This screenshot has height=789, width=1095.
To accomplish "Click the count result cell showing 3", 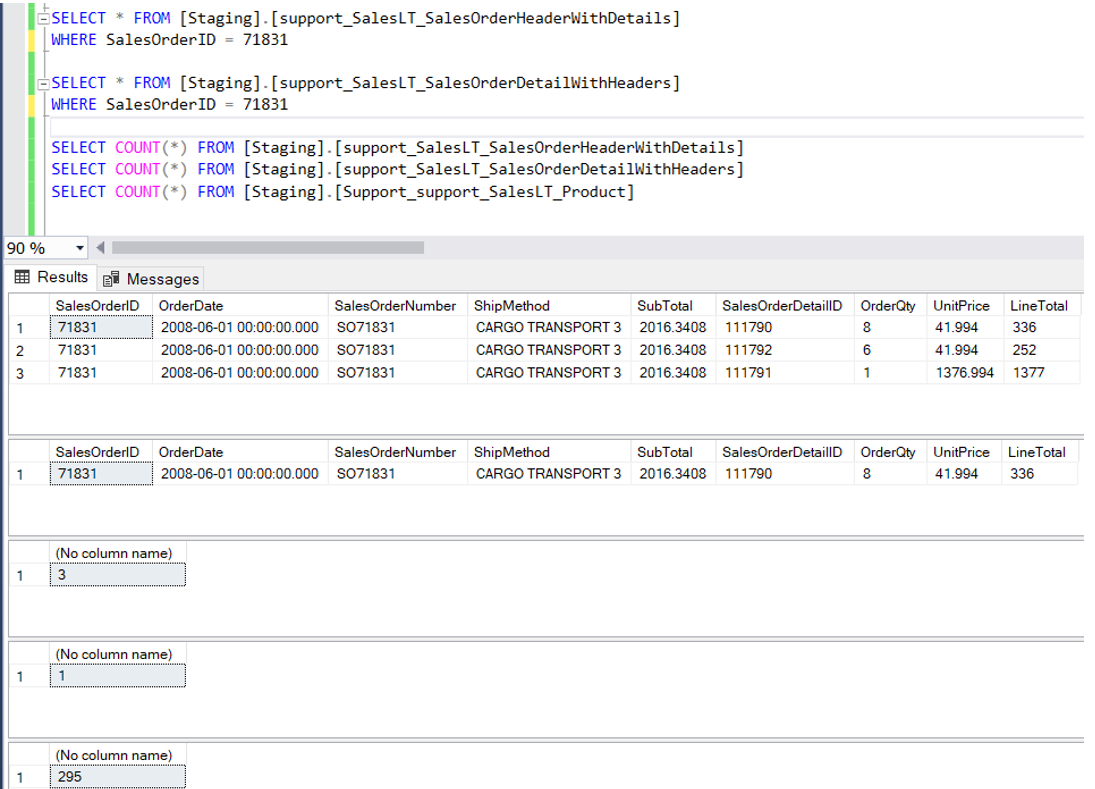I will coord(115,575).
